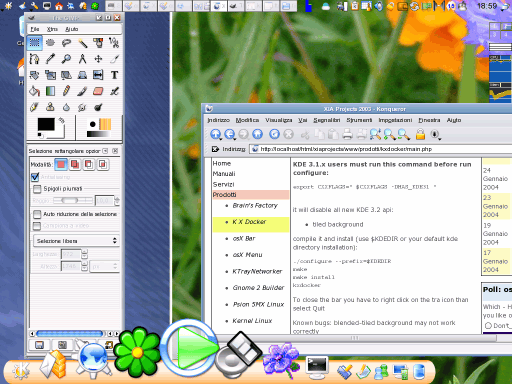
Task: Select the Fuzzy Select magic wand tool
Action: [82, 43]
